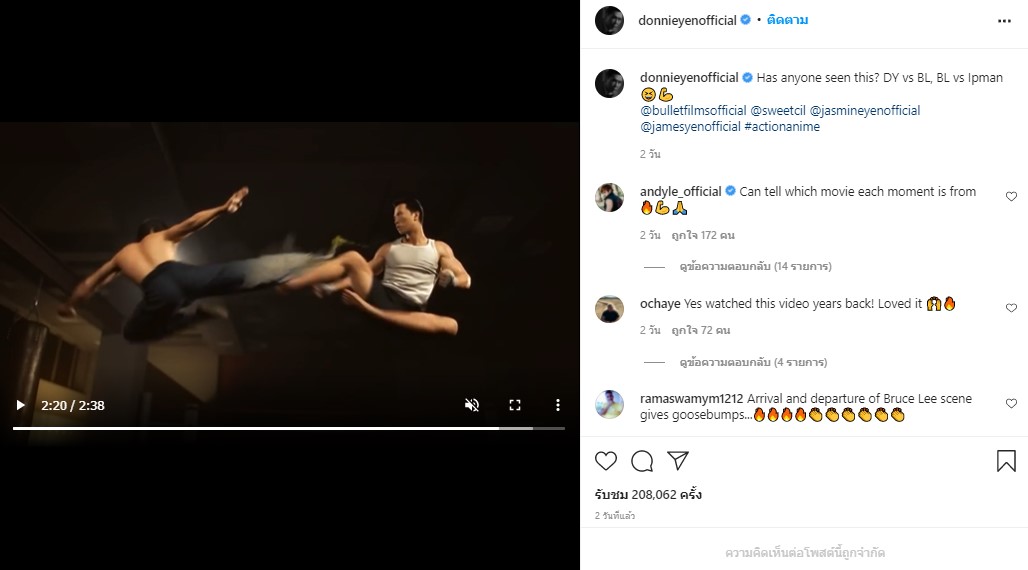Open andyle_official's profile avatar
This screenshot has width=1028, height=570.
tap(610, 197)
